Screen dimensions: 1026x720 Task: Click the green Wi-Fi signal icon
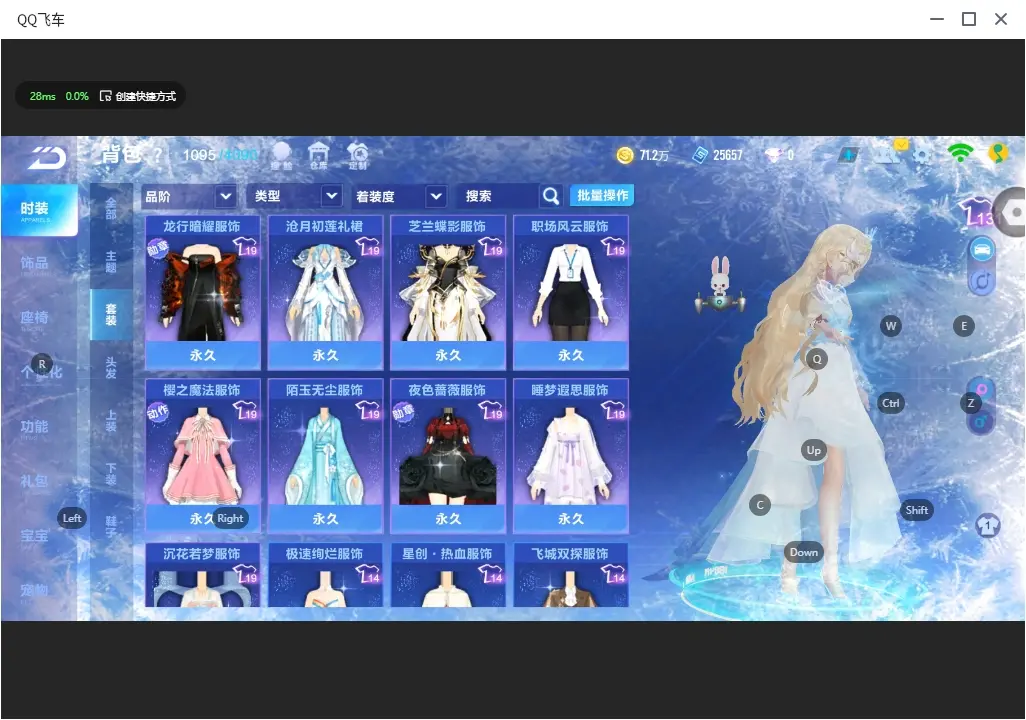coord(960,153)
